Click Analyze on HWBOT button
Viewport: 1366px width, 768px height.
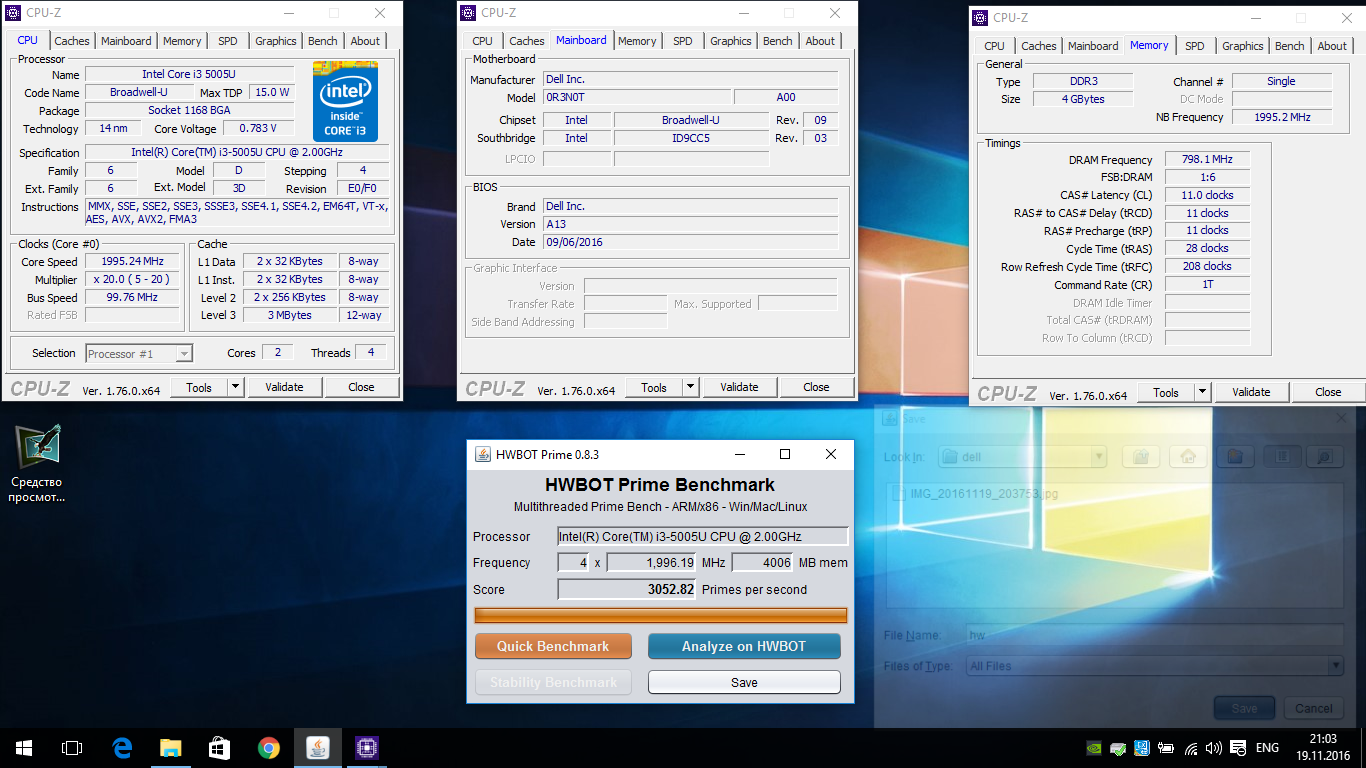[x=744, y=646]
